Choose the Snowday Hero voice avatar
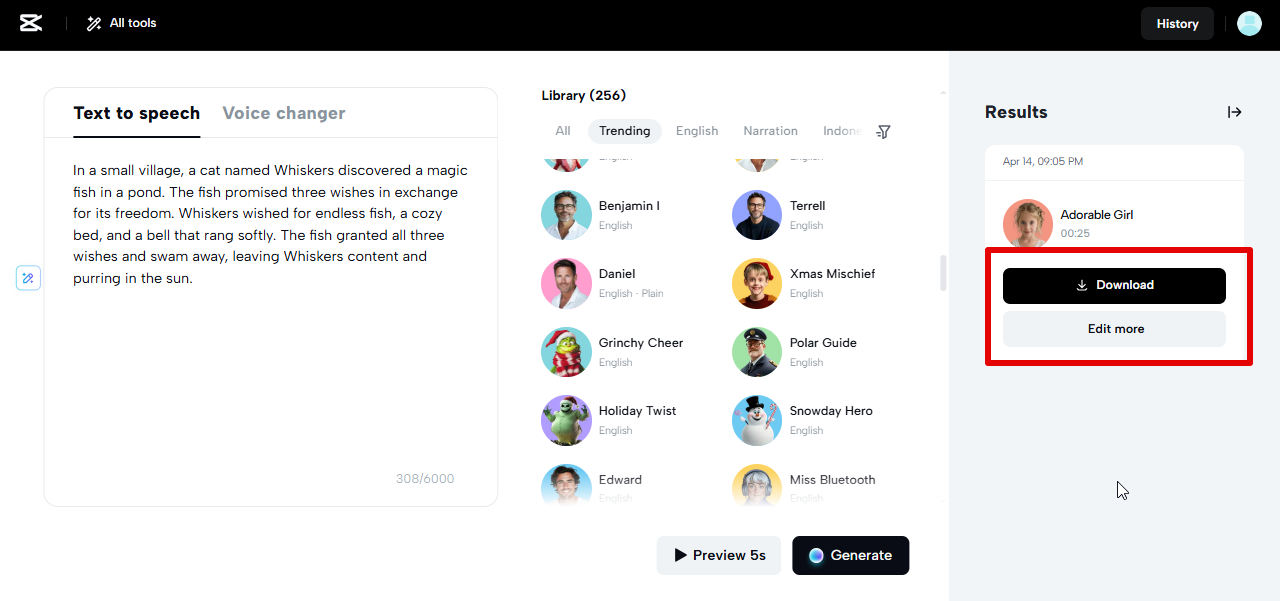This screenshot has width=1280, height=601. tap(757, 420)
